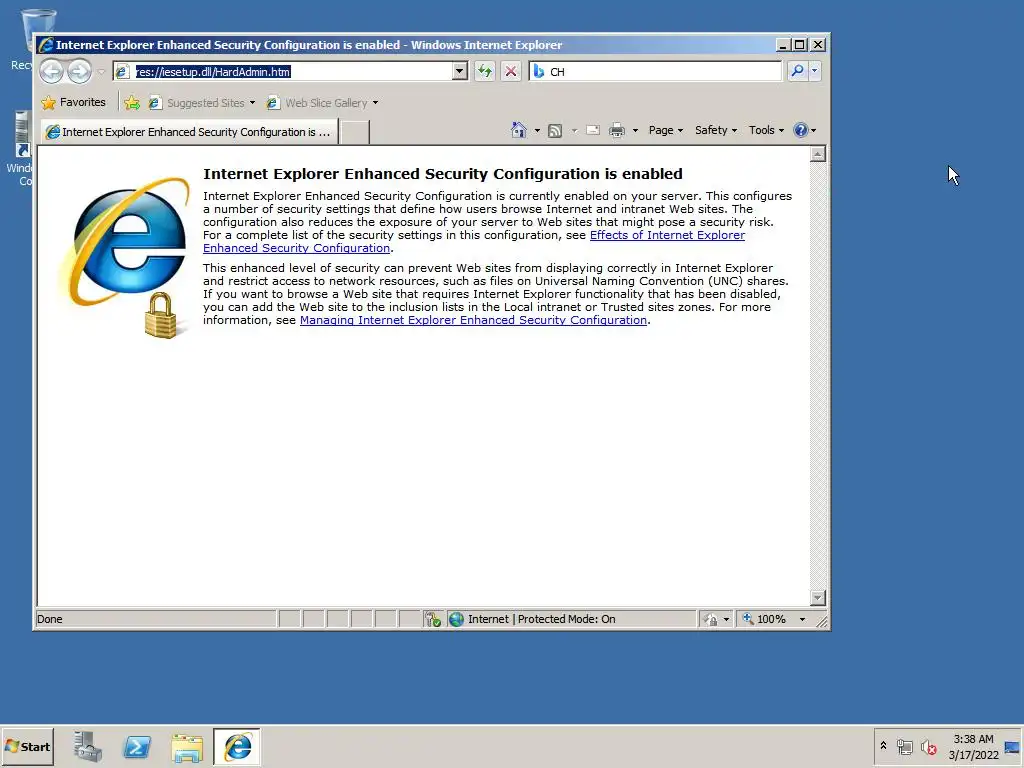Click the Internet Explorer title bar icon
The image size is (1024, 768).
(x=46, y=45)
